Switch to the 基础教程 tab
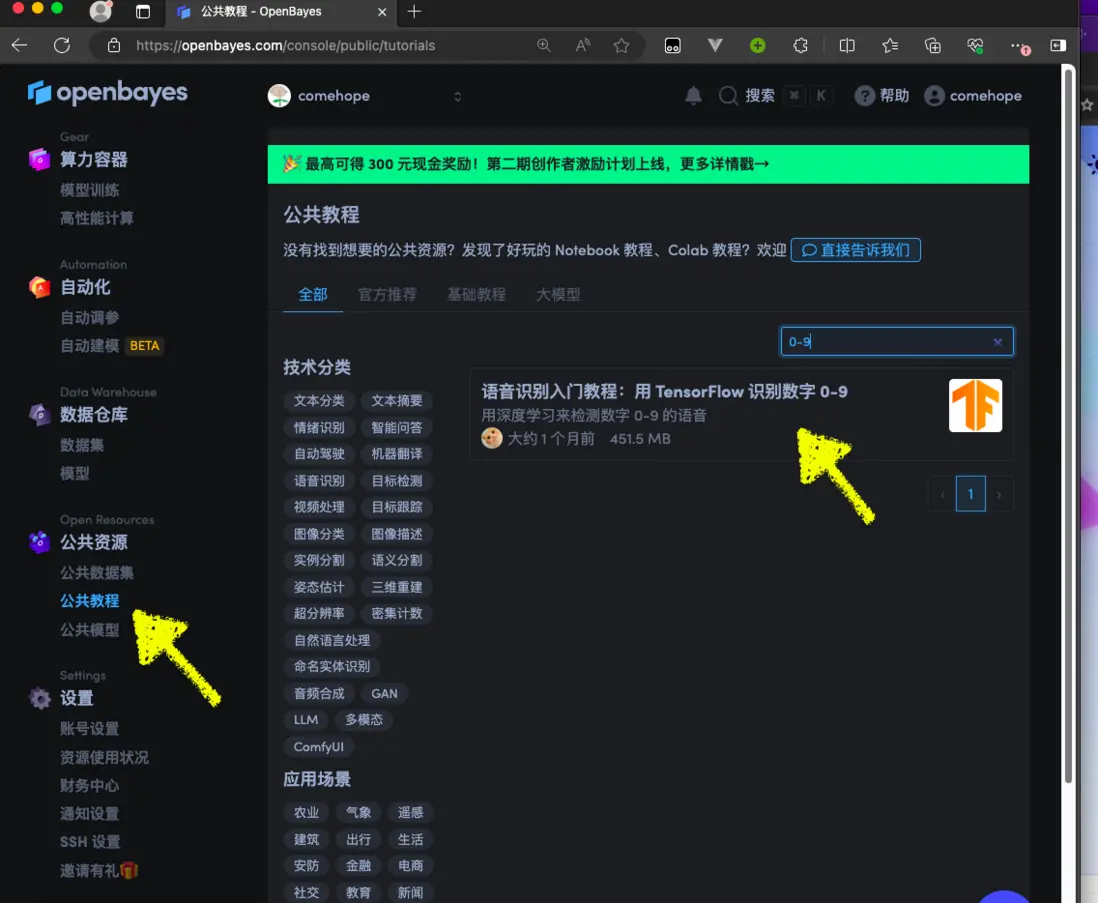The width and height of the screenshot is (1098, 903). click(x=476, y=295)
